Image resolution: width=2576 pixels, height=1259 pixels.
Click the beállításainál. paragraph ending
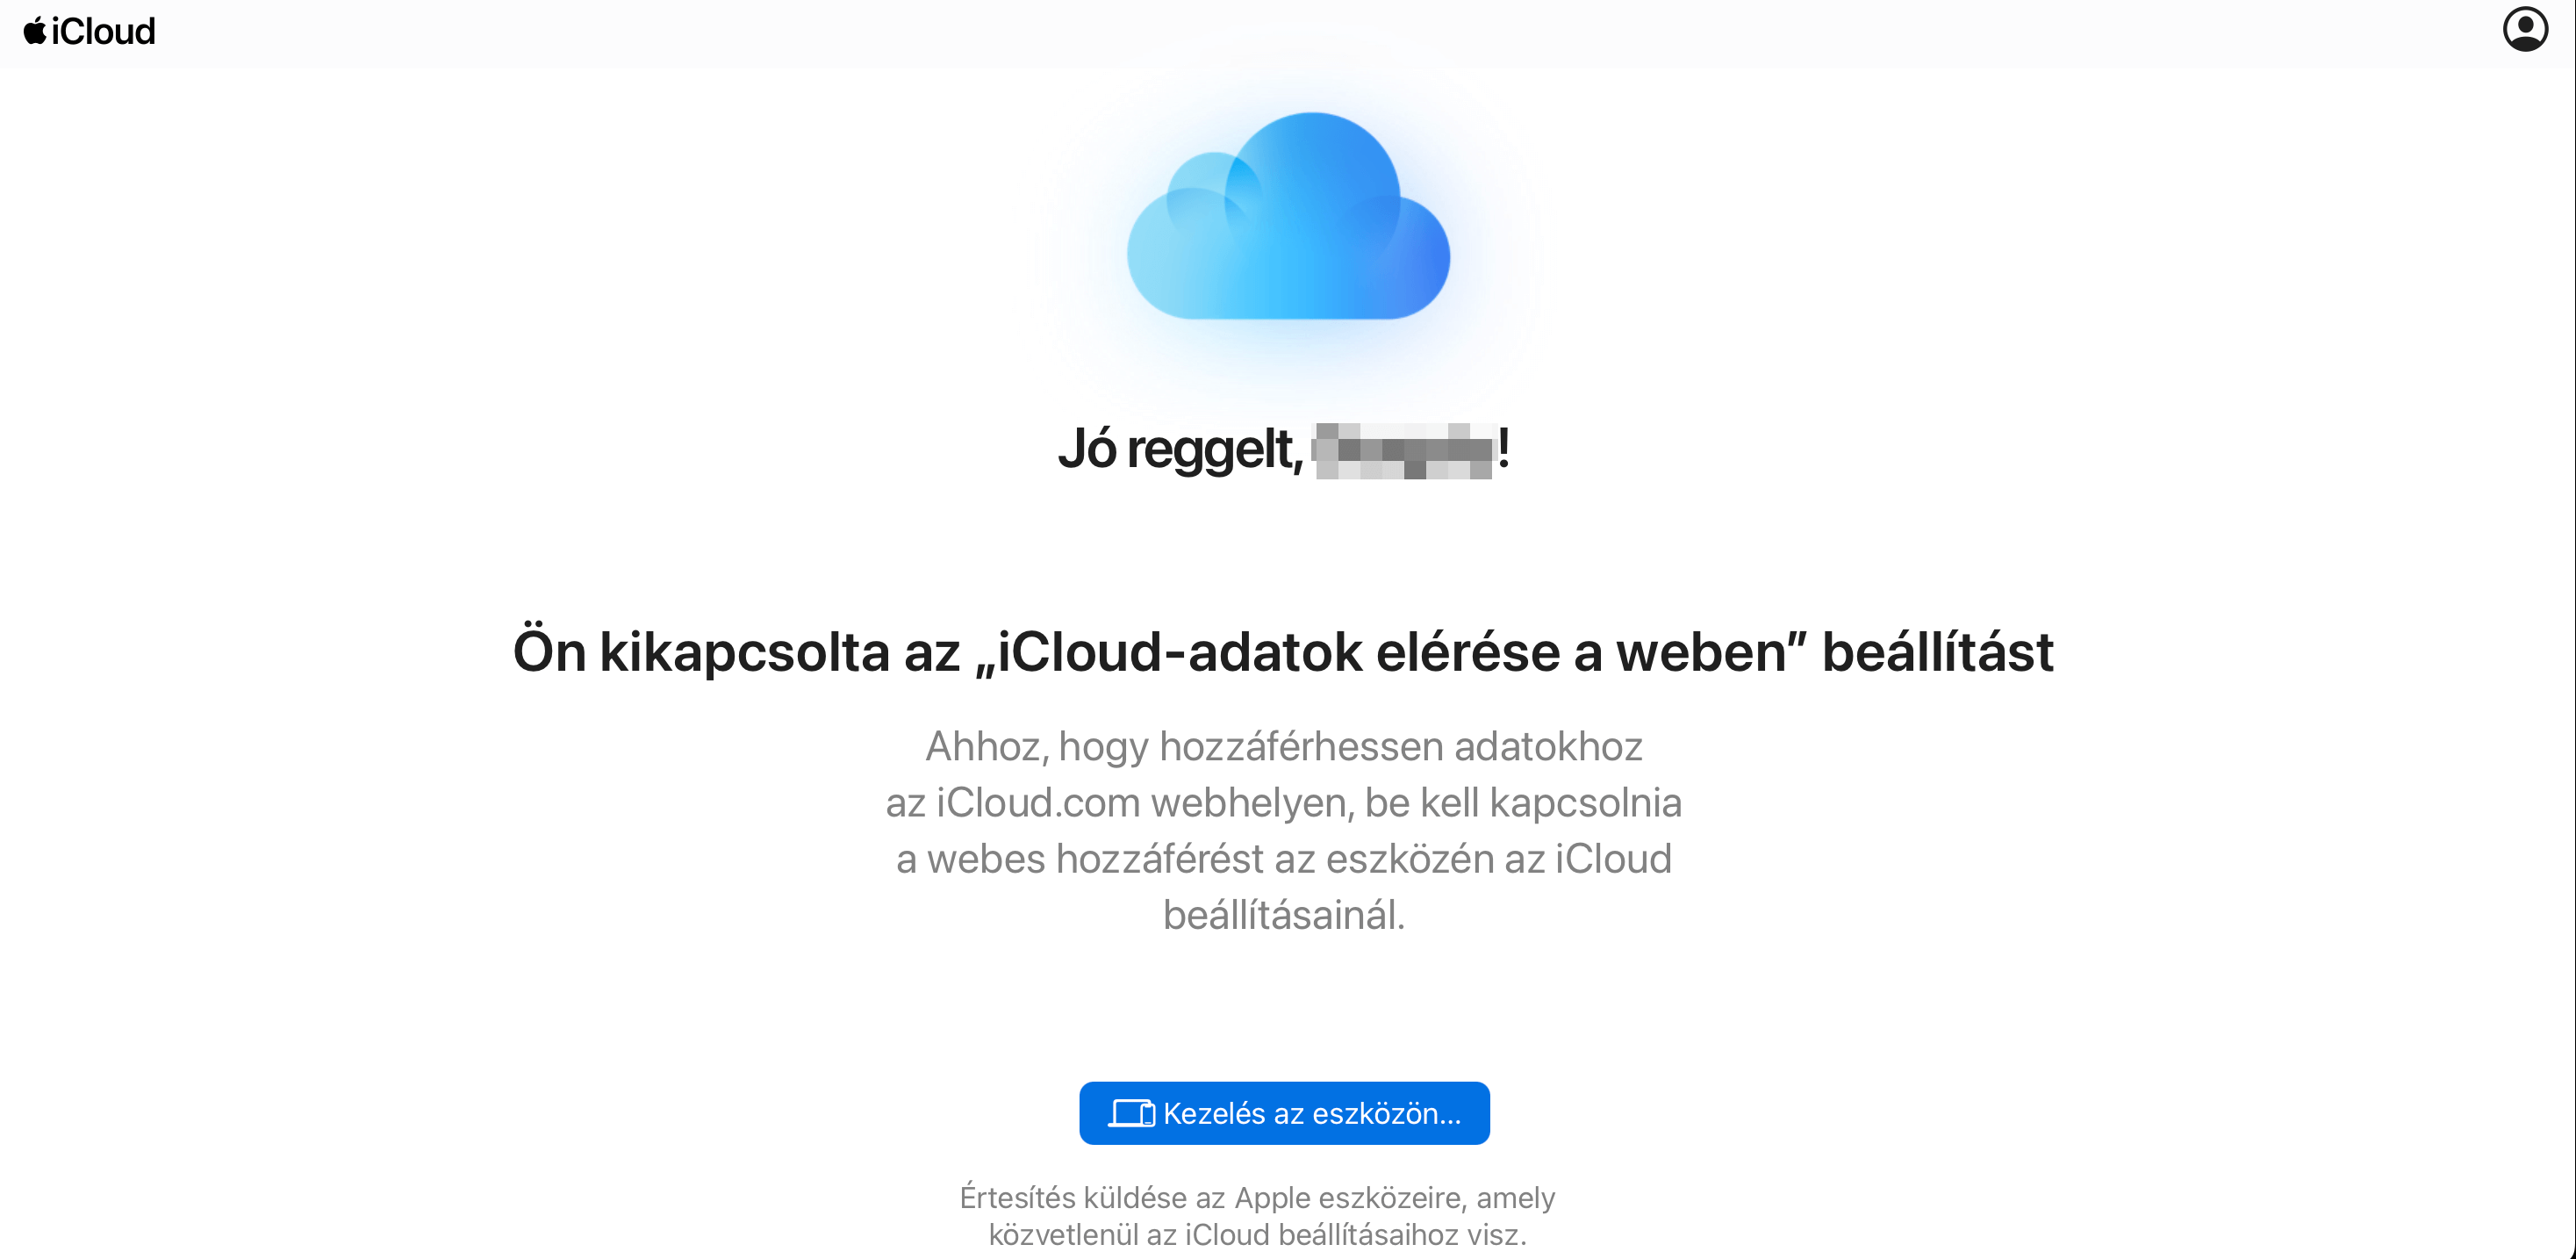(x=1284, y=915)
